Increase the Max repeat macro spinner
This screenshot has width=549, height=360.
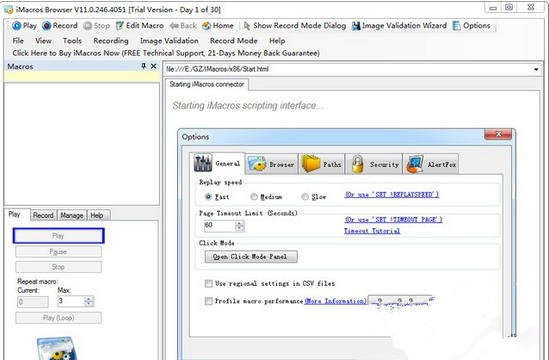pyautogui.click(x=89, y=299)
